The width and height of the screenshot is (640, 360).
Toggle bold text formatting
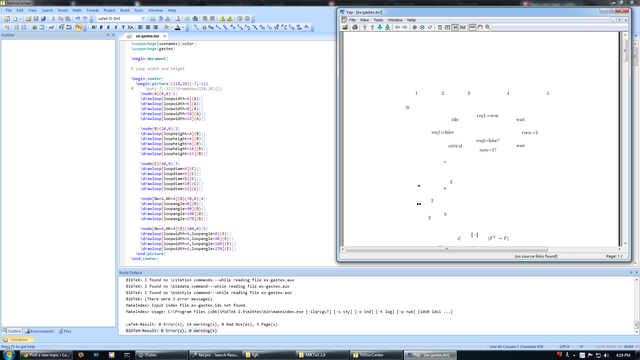[101, 27]
